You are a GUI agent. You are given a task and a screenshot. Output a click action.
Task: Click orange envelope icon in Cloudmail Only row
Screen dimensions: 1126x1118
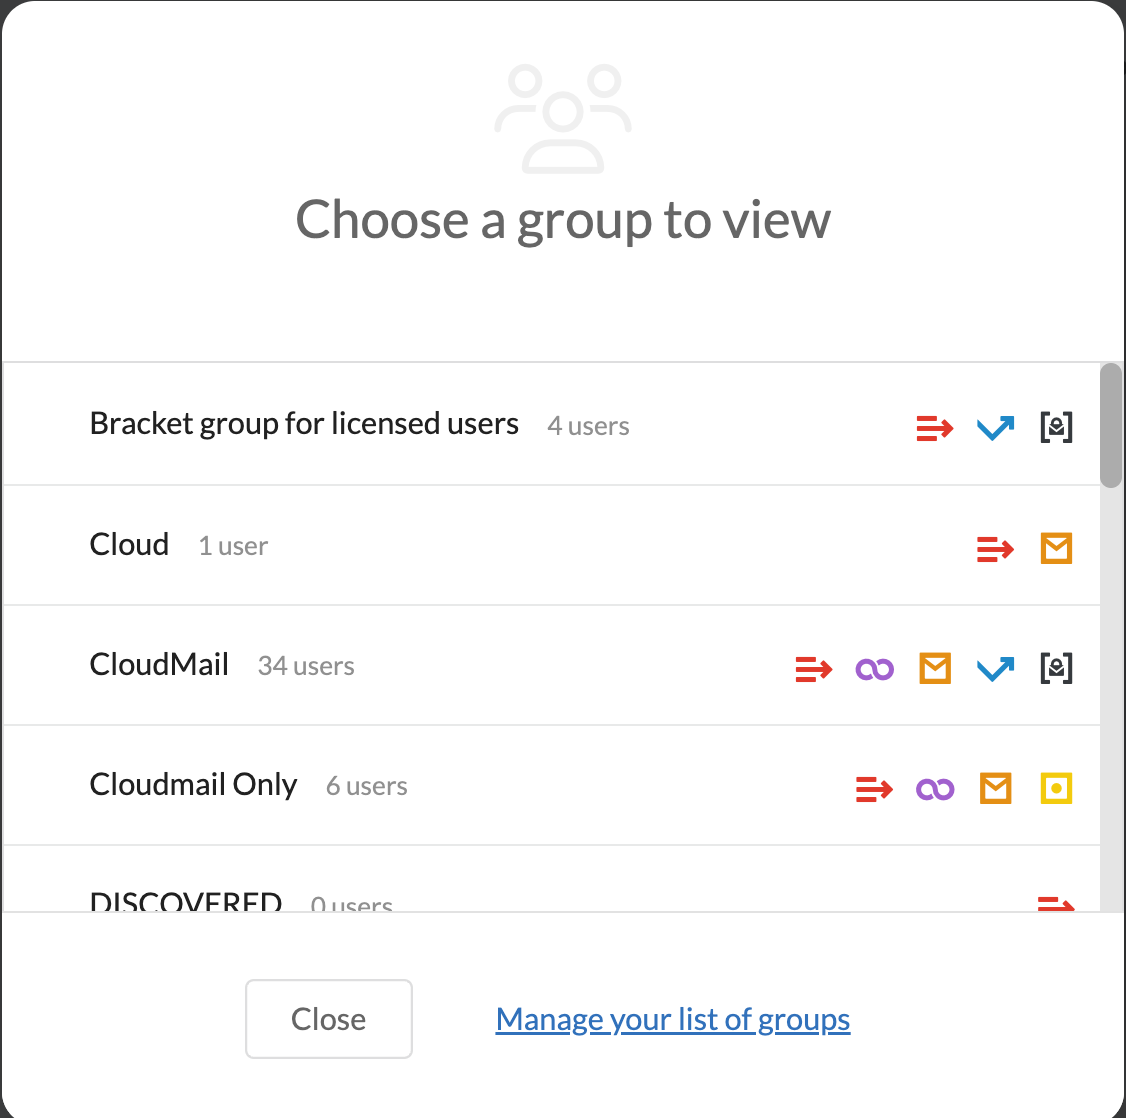coord(995,788)
